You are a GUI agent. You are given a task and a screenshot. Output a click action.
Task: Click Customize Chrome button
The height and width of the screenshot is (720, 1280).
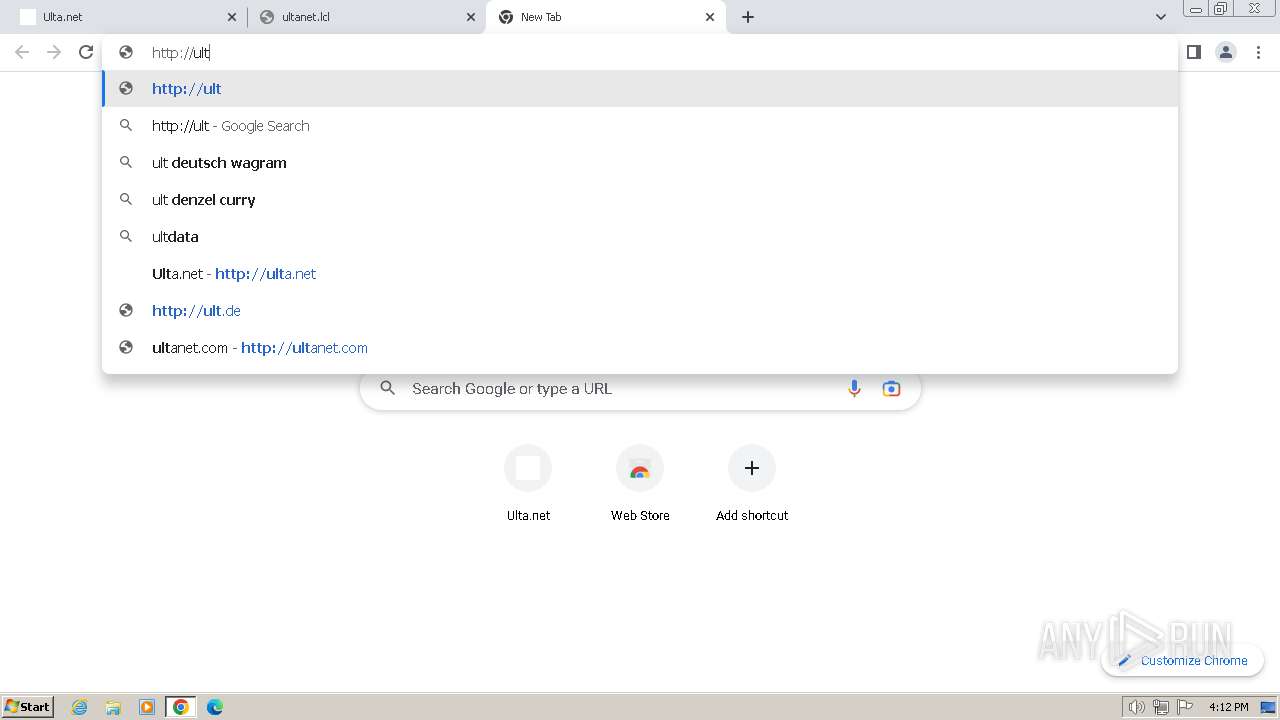pos(1182,660)
